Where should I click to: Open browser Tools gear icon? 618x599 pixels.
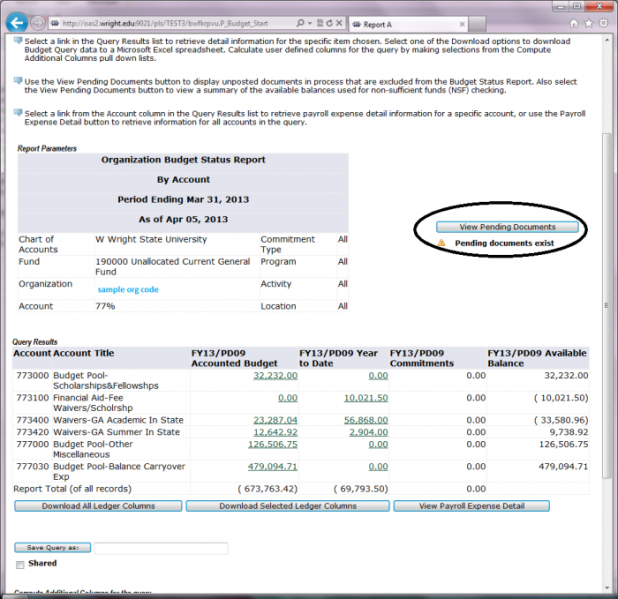pyautogui.click(x=603, y=23)
